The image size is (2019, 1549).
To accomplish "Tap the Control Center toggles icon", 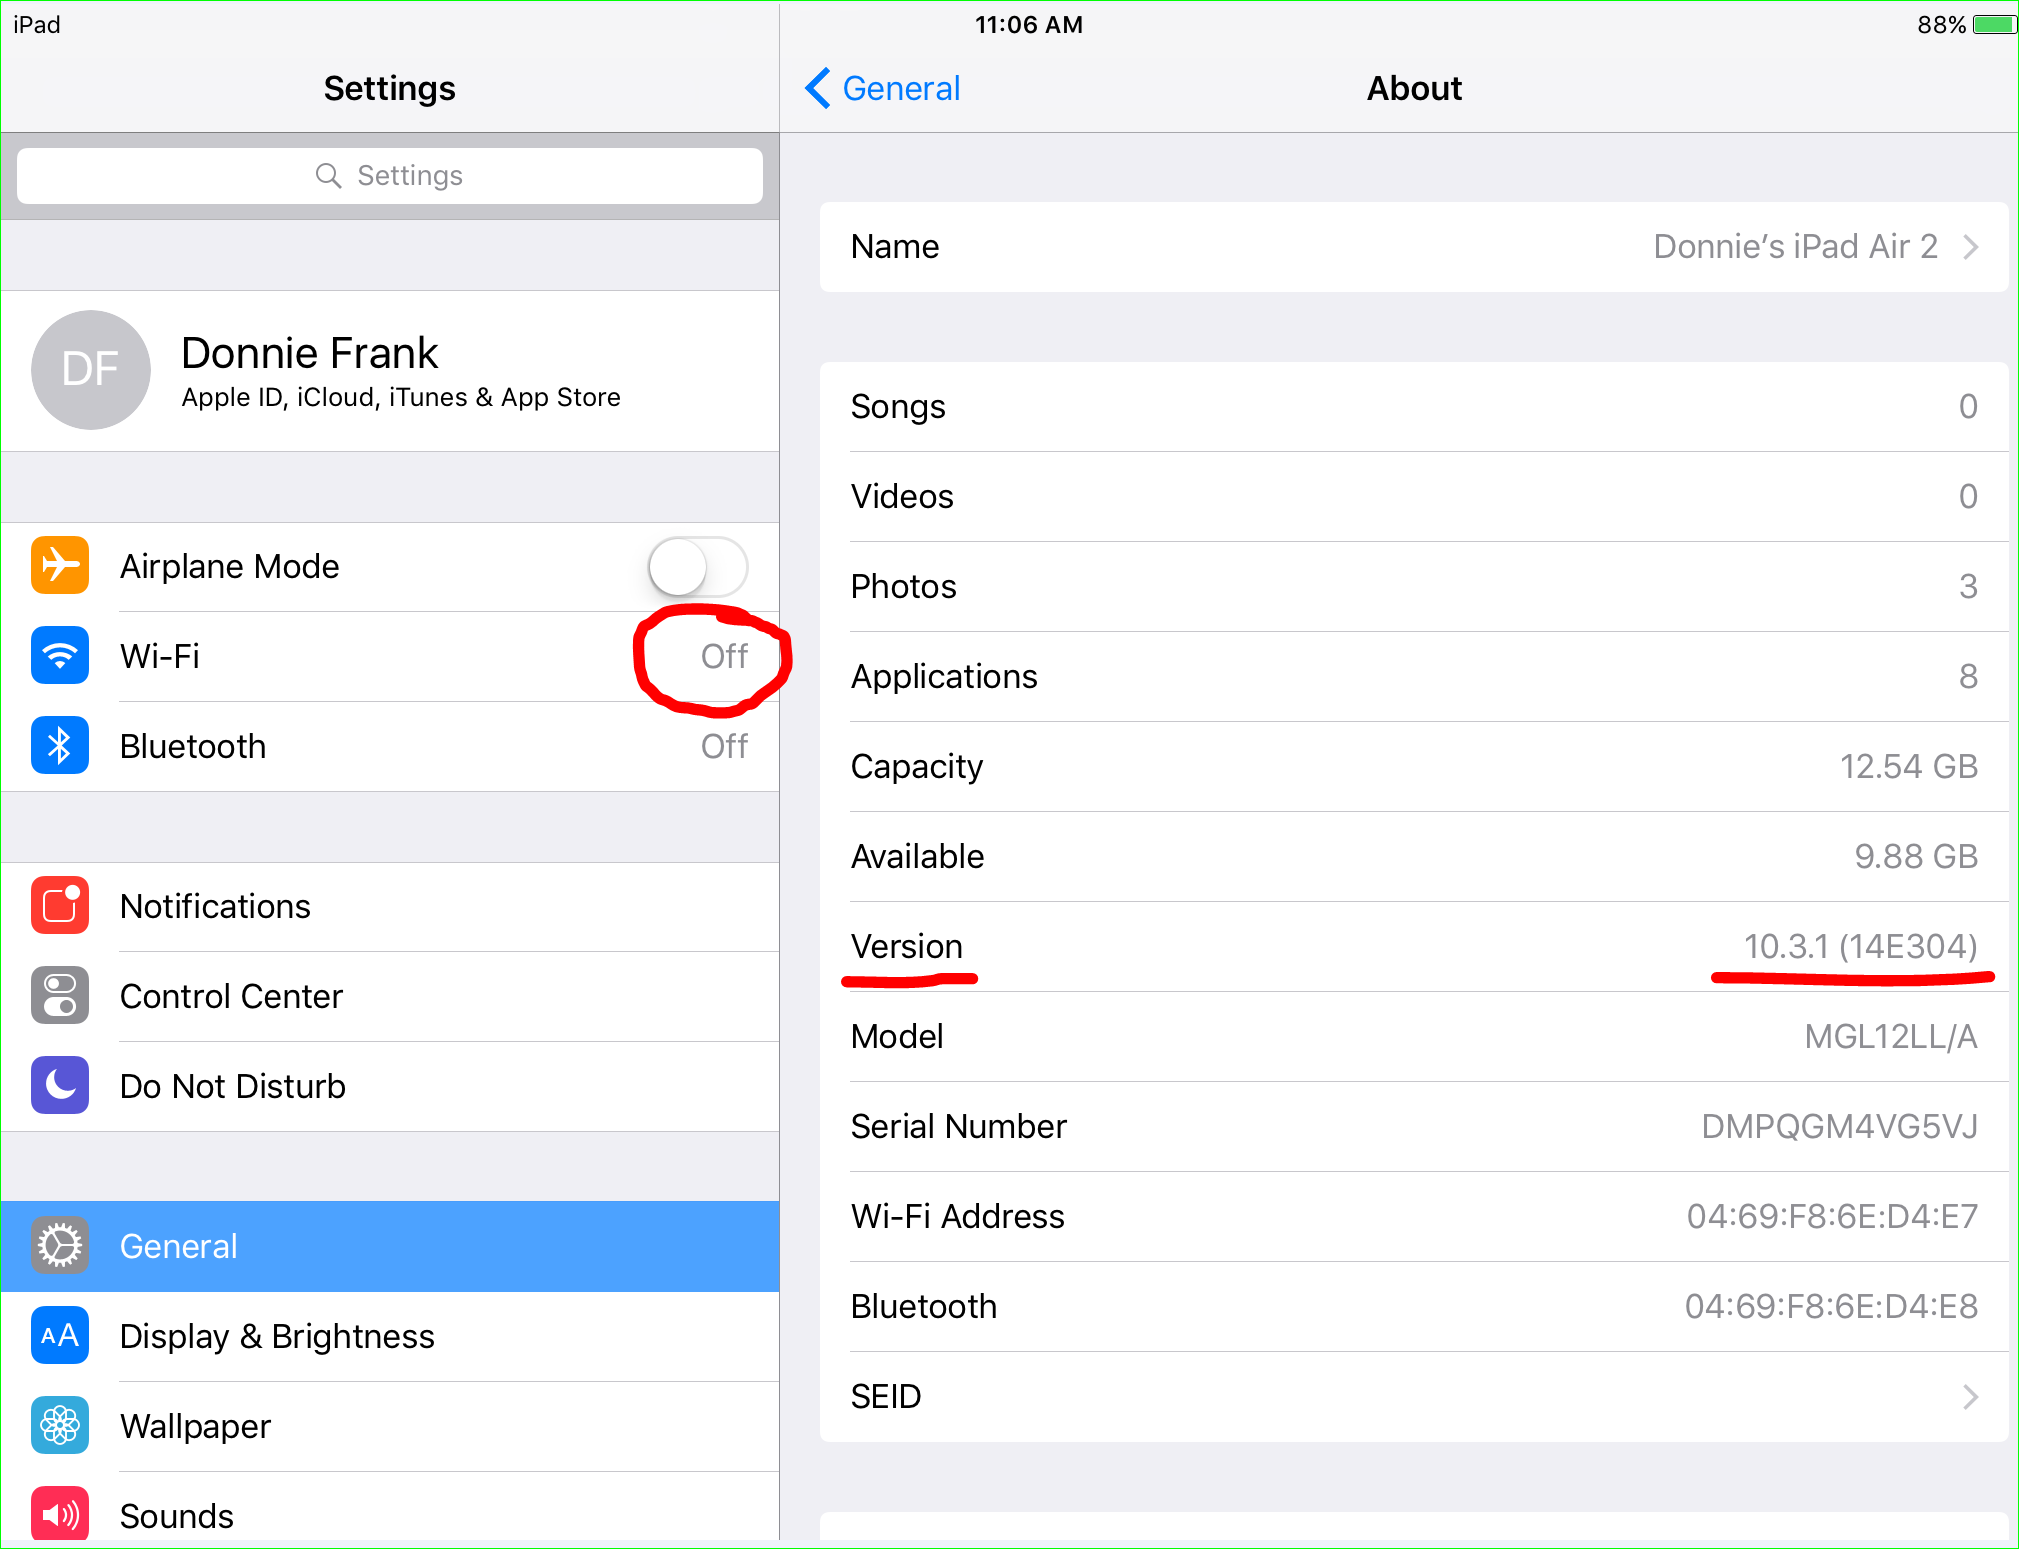I will tap(60, 995).
